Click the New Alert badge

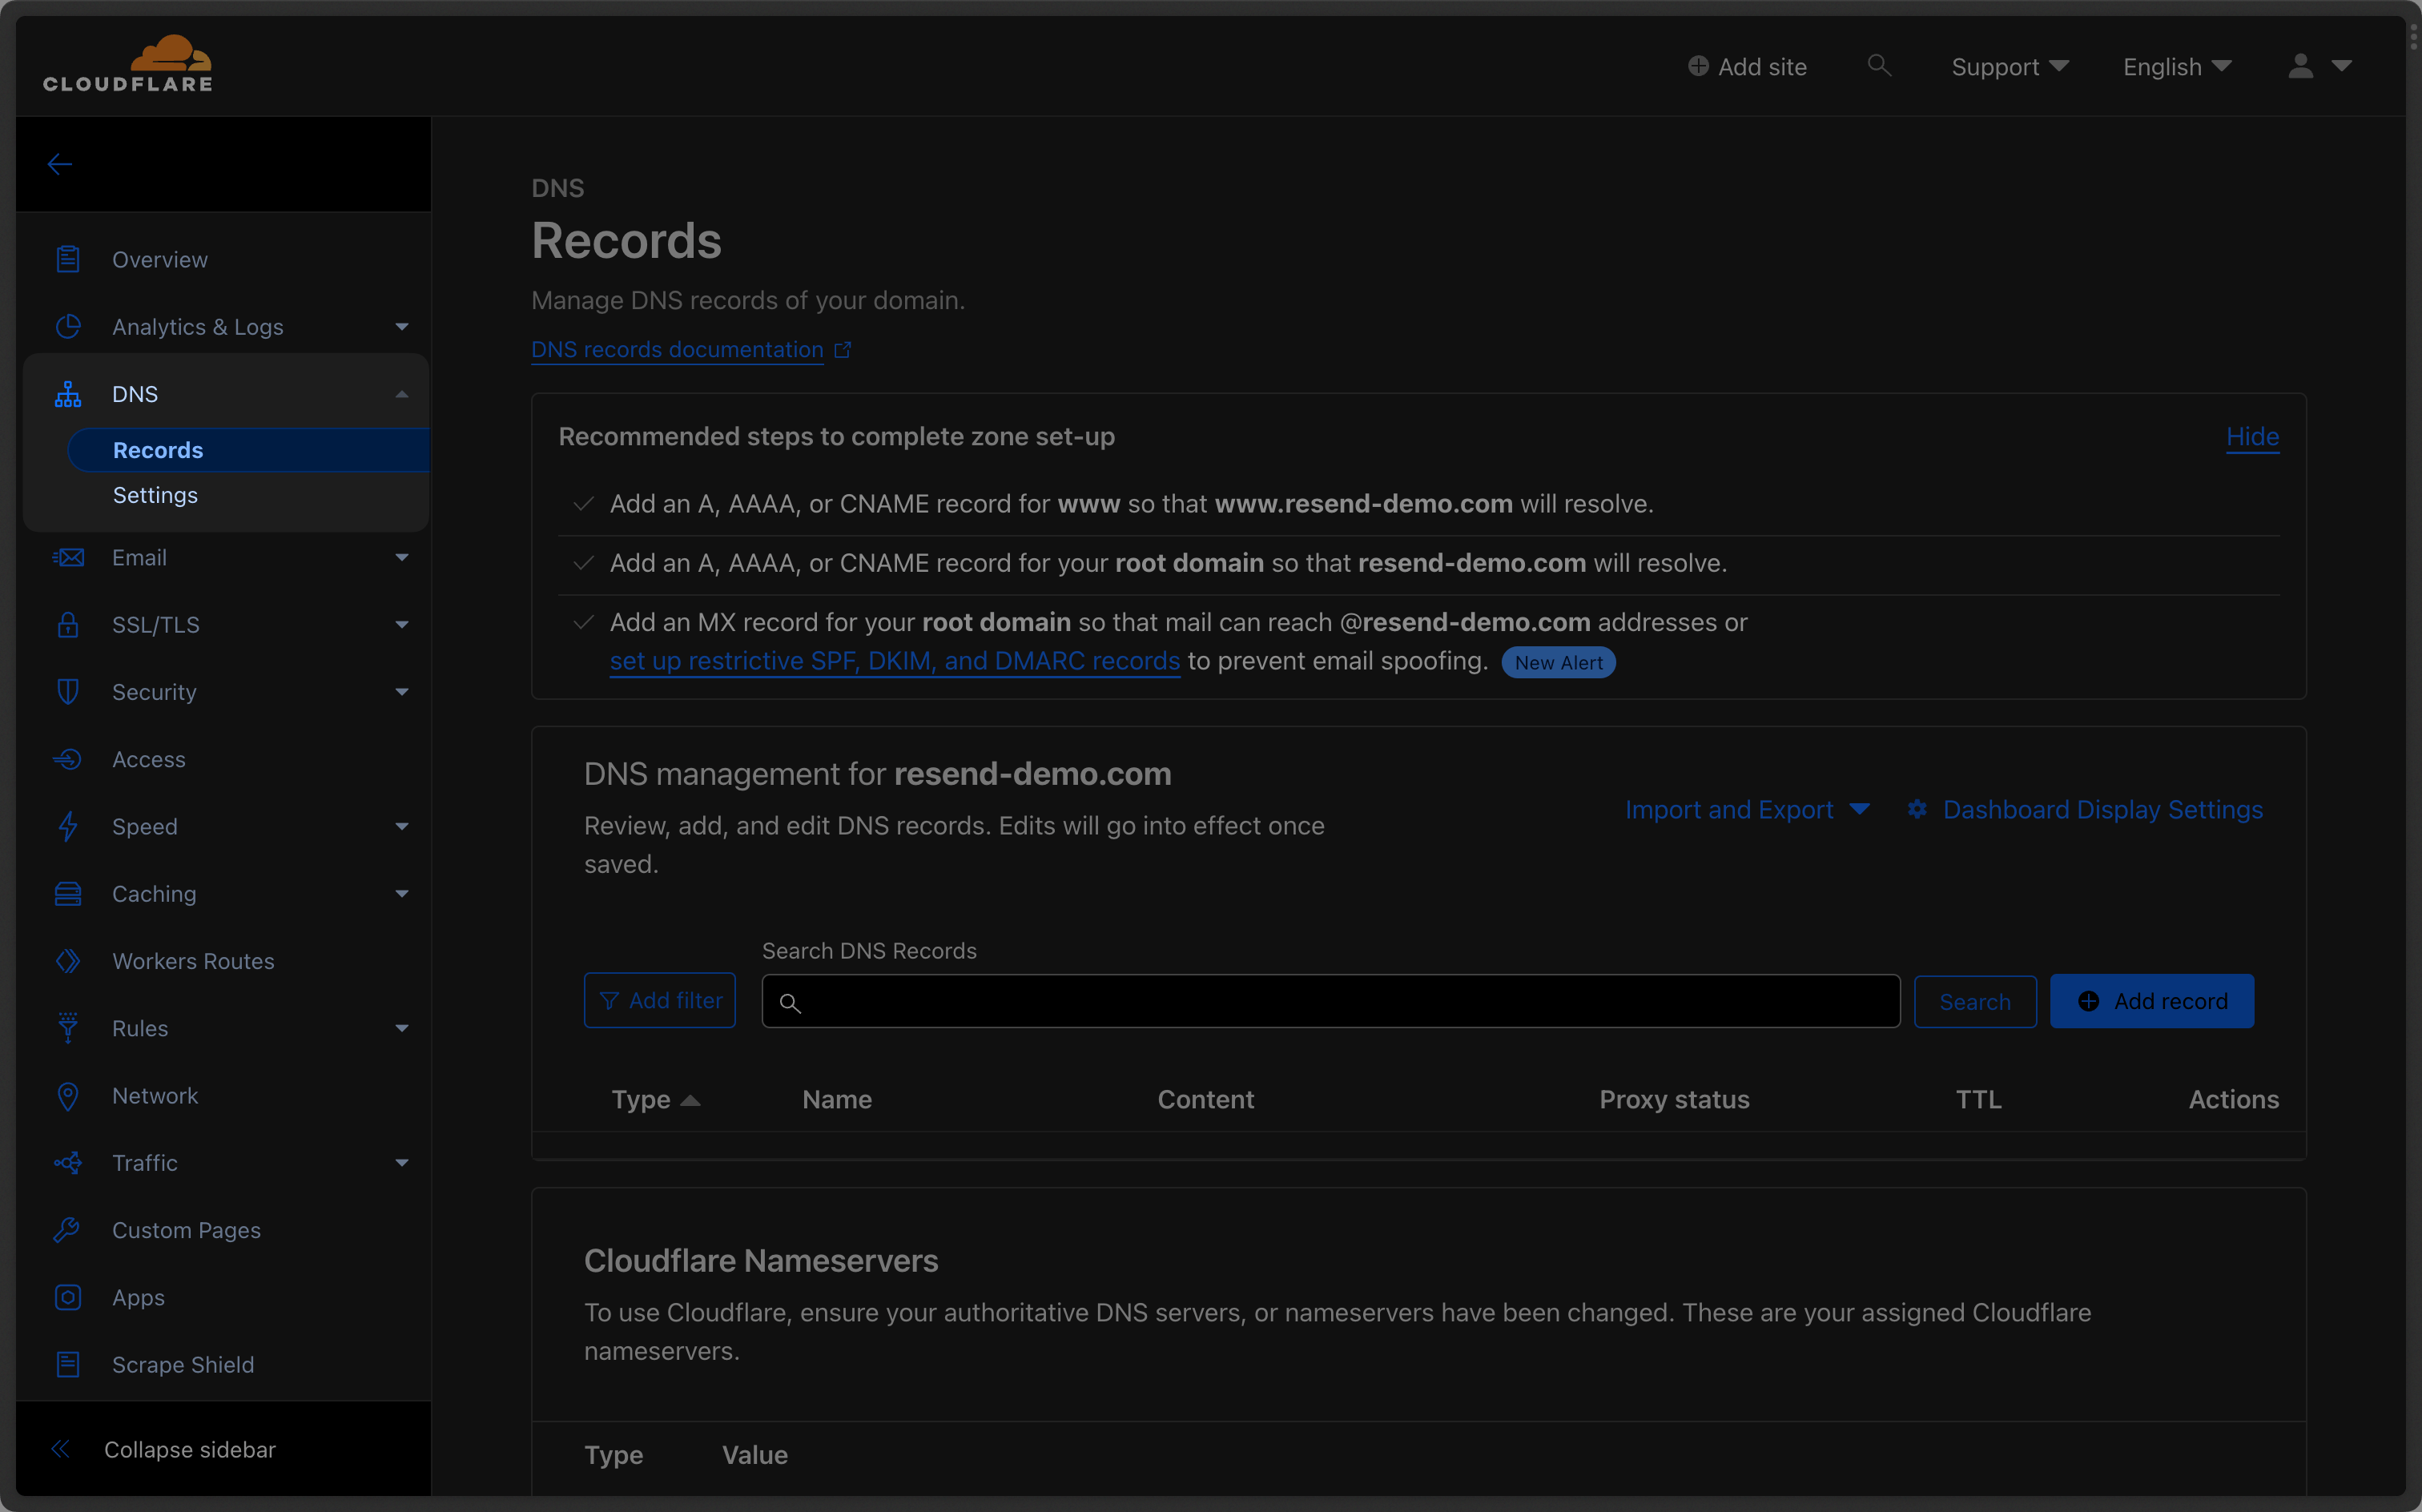coord(1558,662)
